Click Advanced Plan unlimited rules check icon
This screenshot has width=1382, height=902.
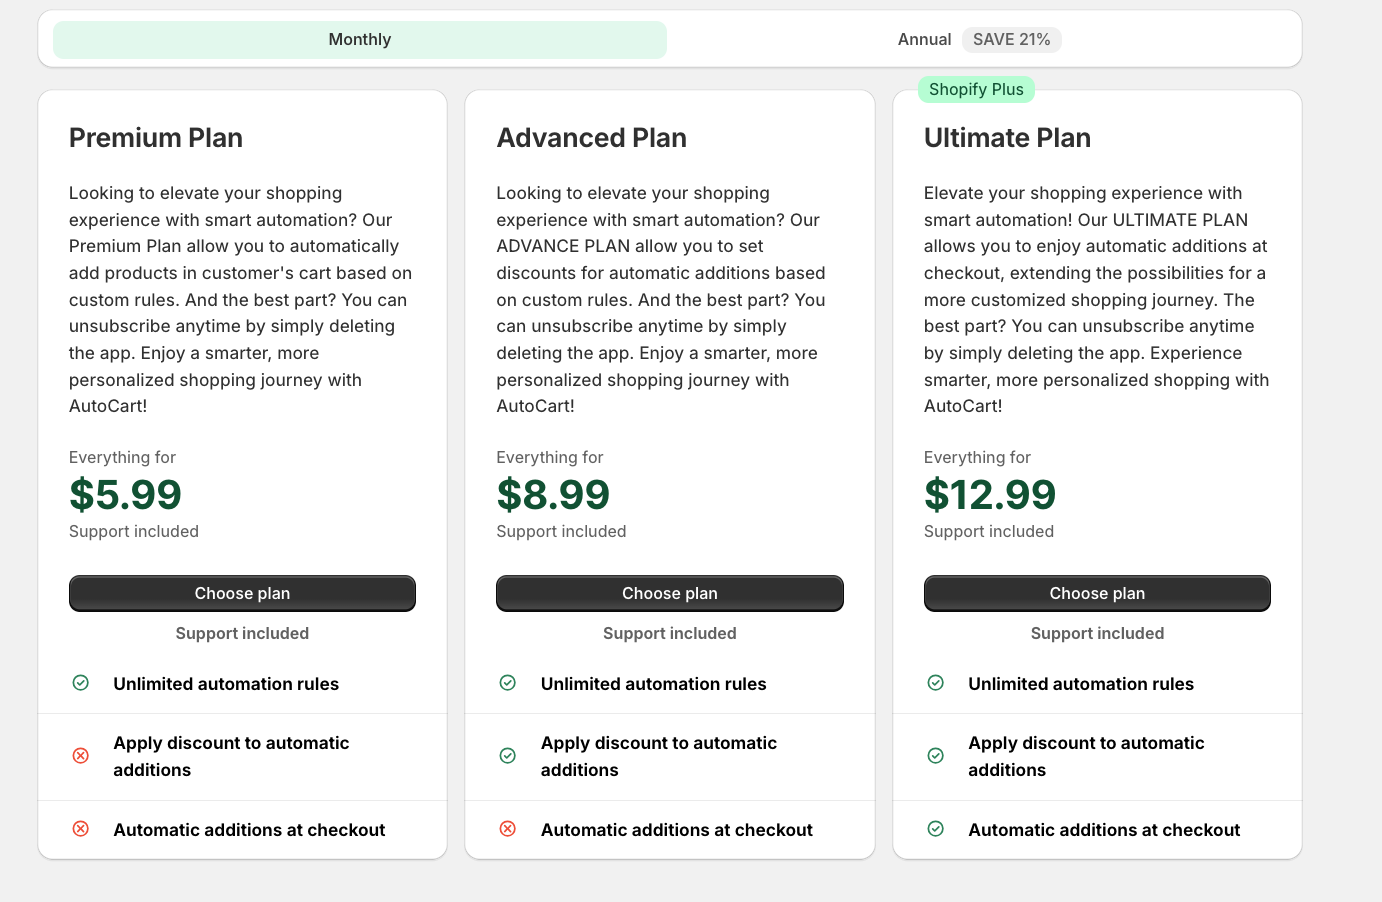[x=508, y=683]
